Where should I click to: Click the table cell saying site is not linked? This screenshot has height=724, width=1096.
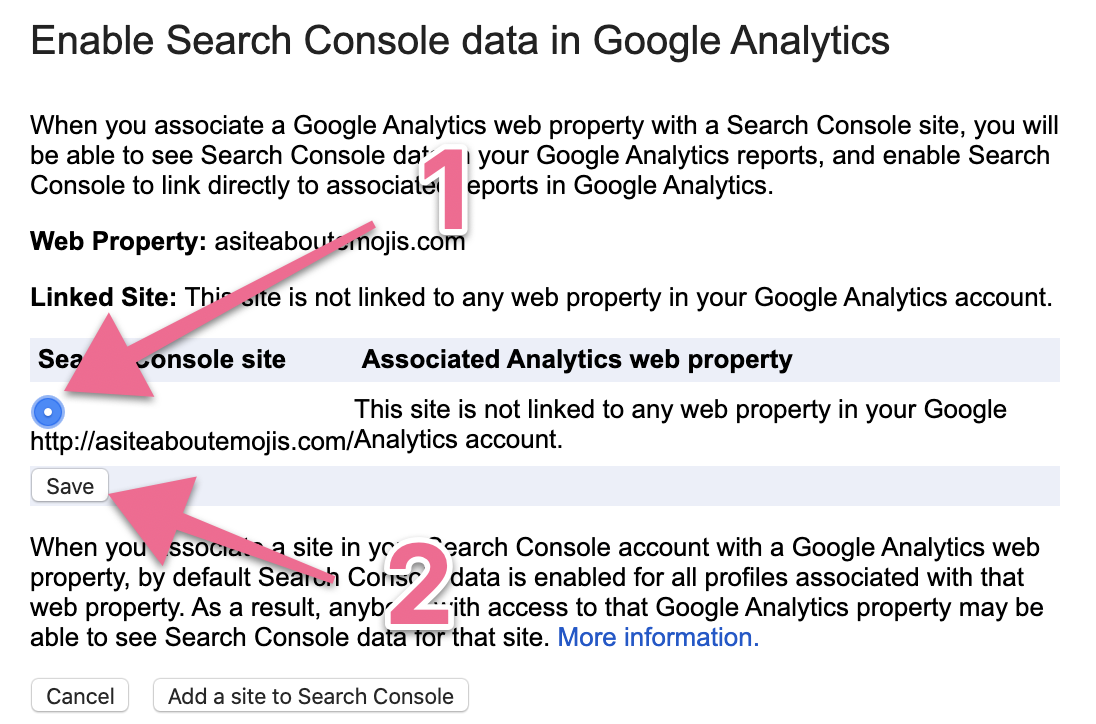680,424
